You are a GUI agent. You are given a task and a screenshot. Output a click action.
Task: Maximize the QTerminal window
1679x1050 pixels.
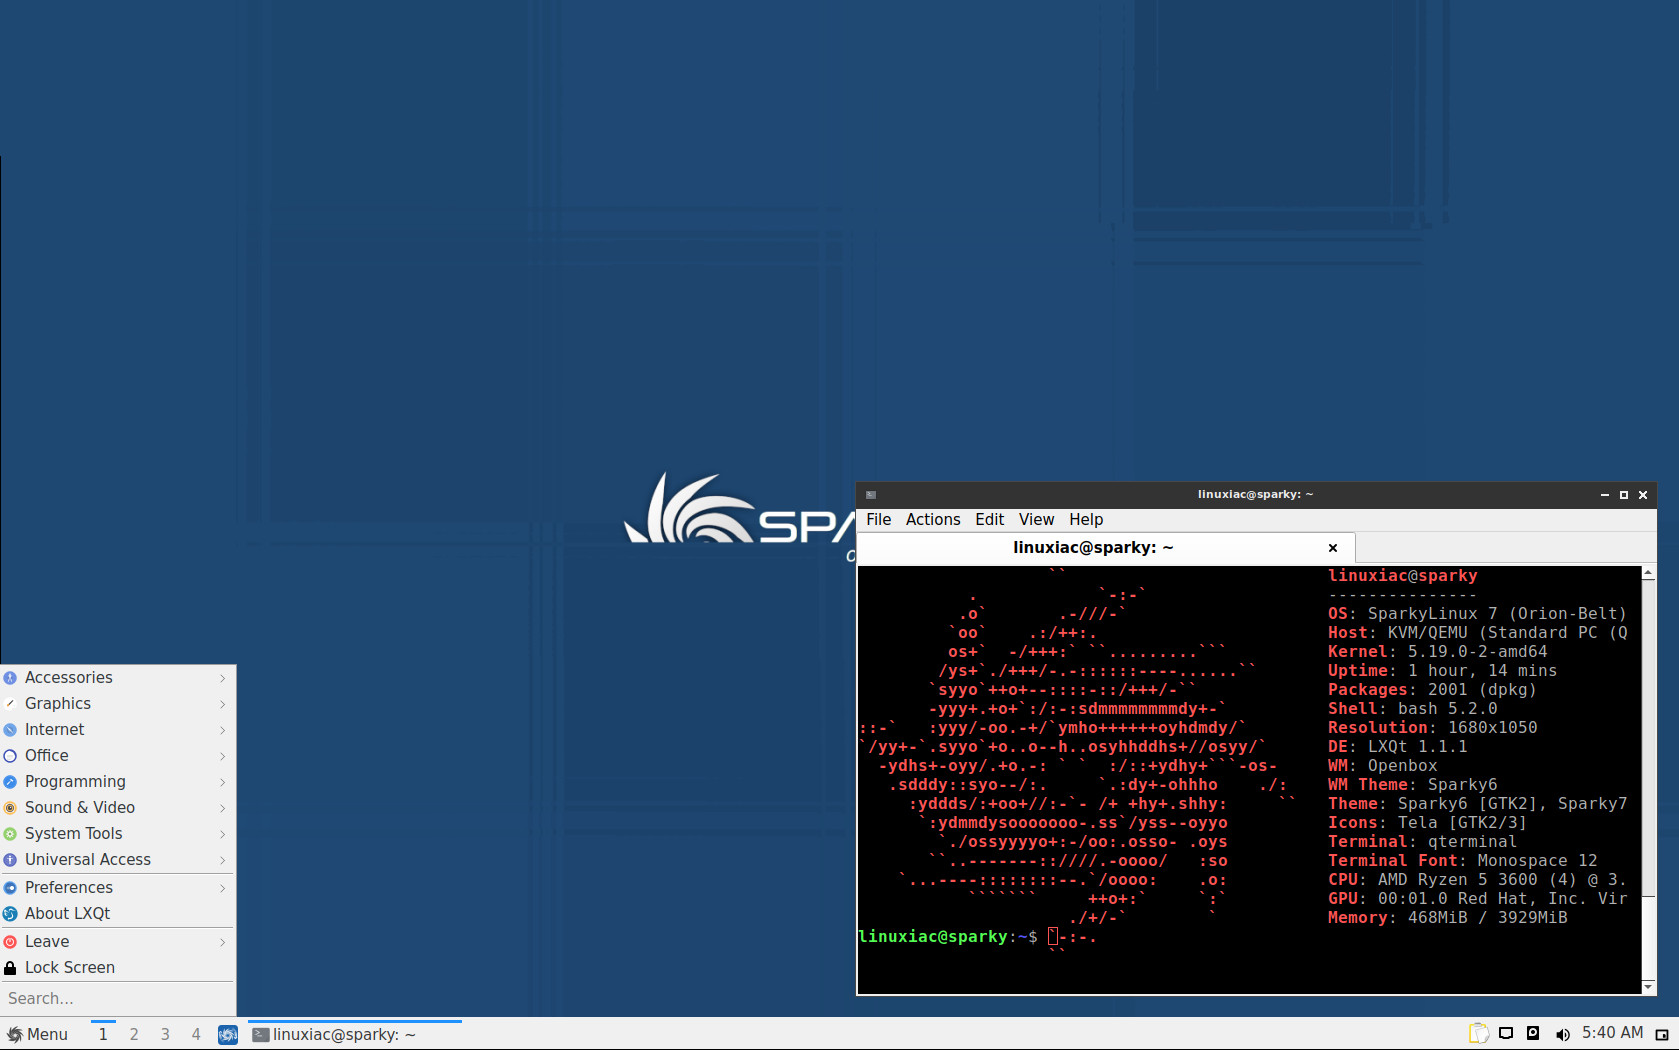click(x=1624, y=495)
